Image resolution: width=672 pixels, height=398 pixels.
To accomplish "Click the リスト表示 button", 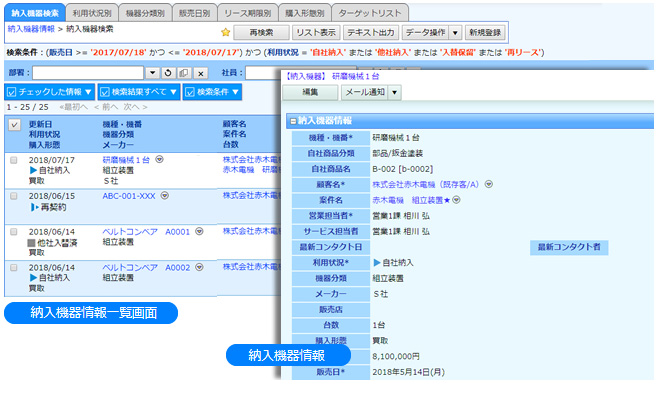I will click(x=316, y=33).
